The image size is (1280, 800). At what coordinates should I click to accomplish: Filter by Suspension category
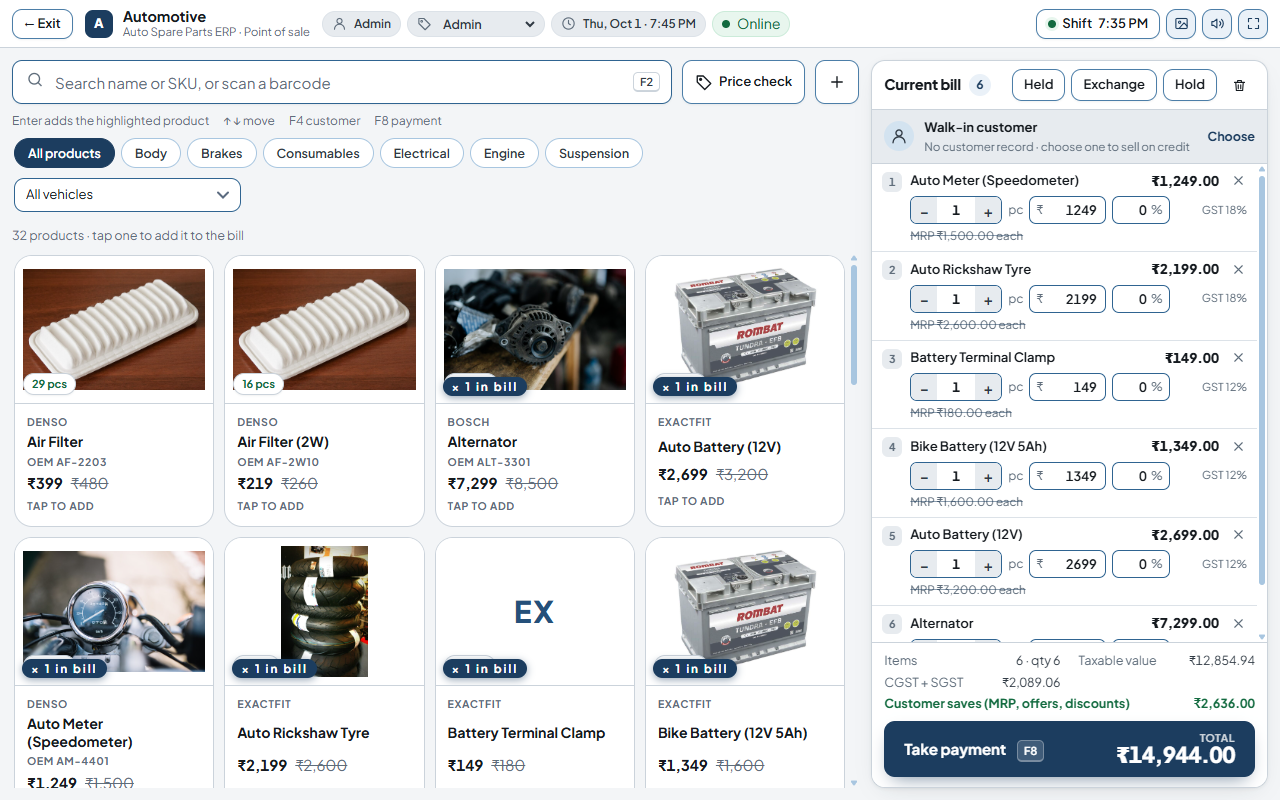[594, 153]
